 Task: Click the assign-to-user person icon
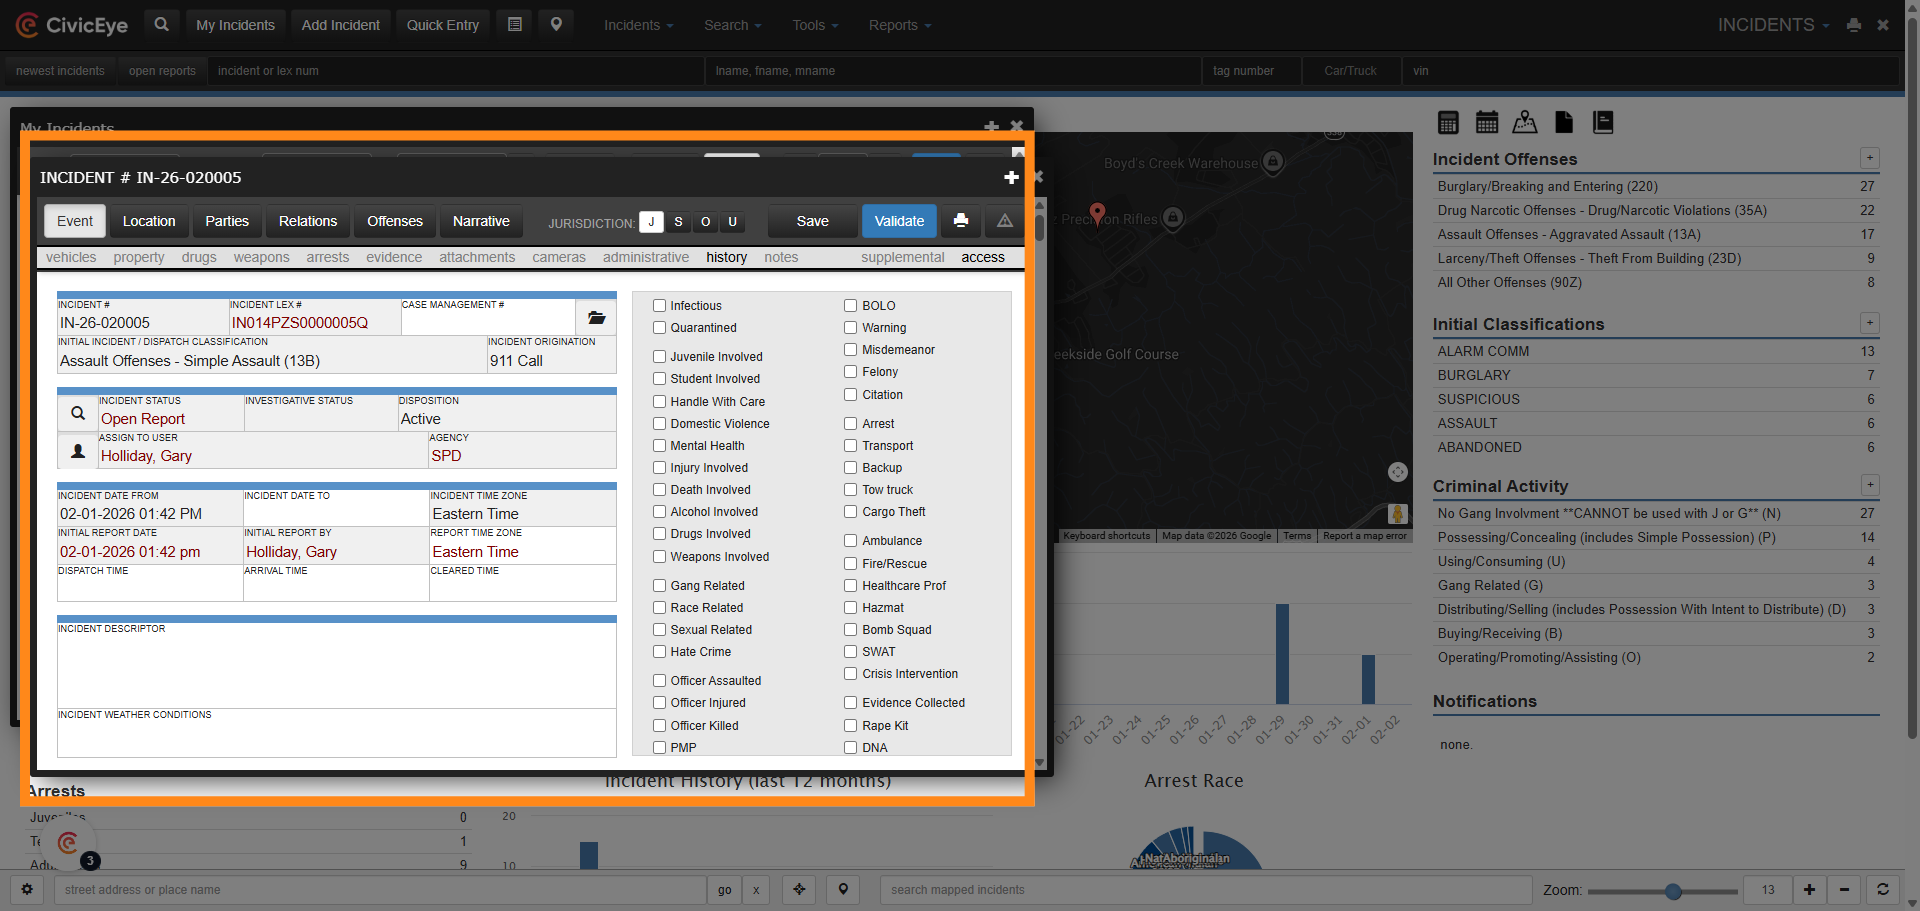(78, 451)
